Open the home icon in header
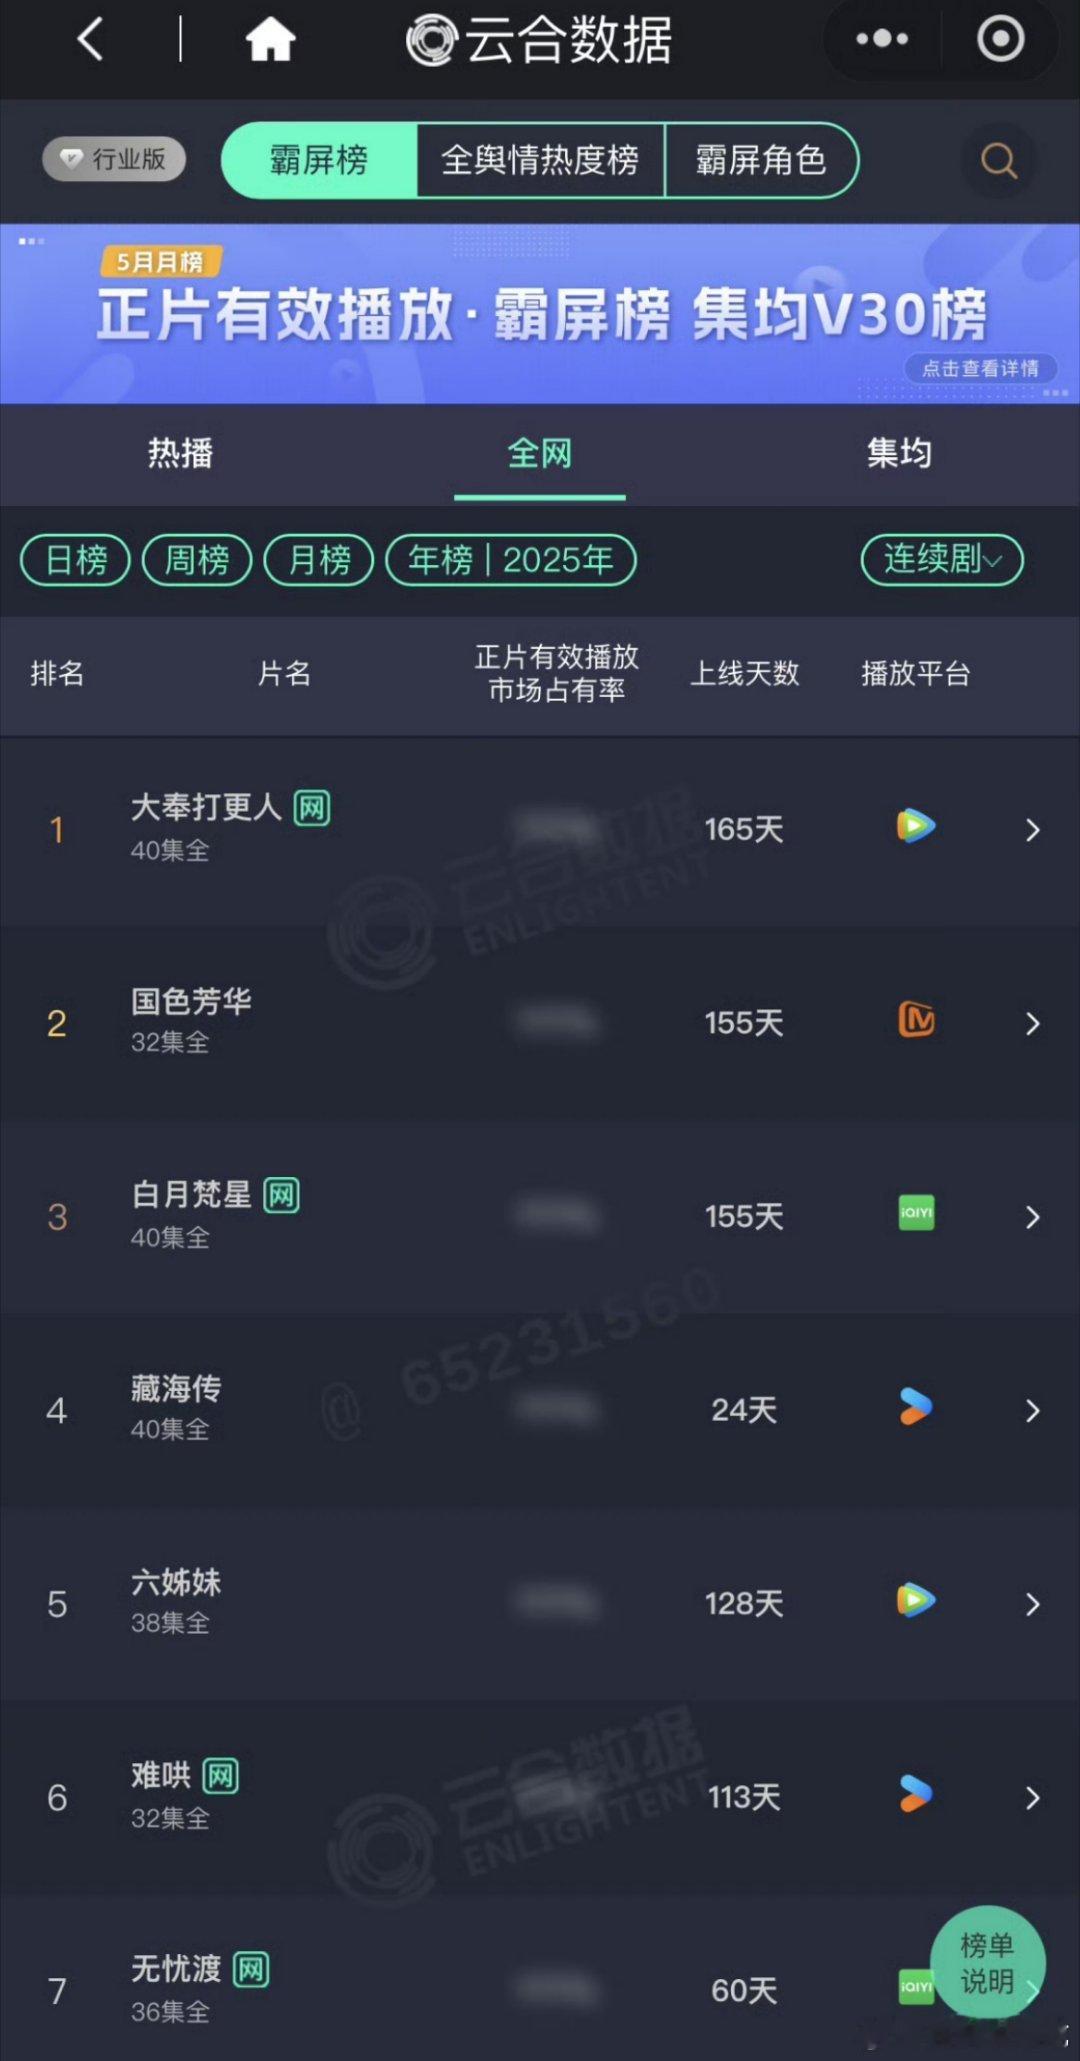Image resolution: width=1080 pixels, height=2061 pixels. (x=270, y=40)
